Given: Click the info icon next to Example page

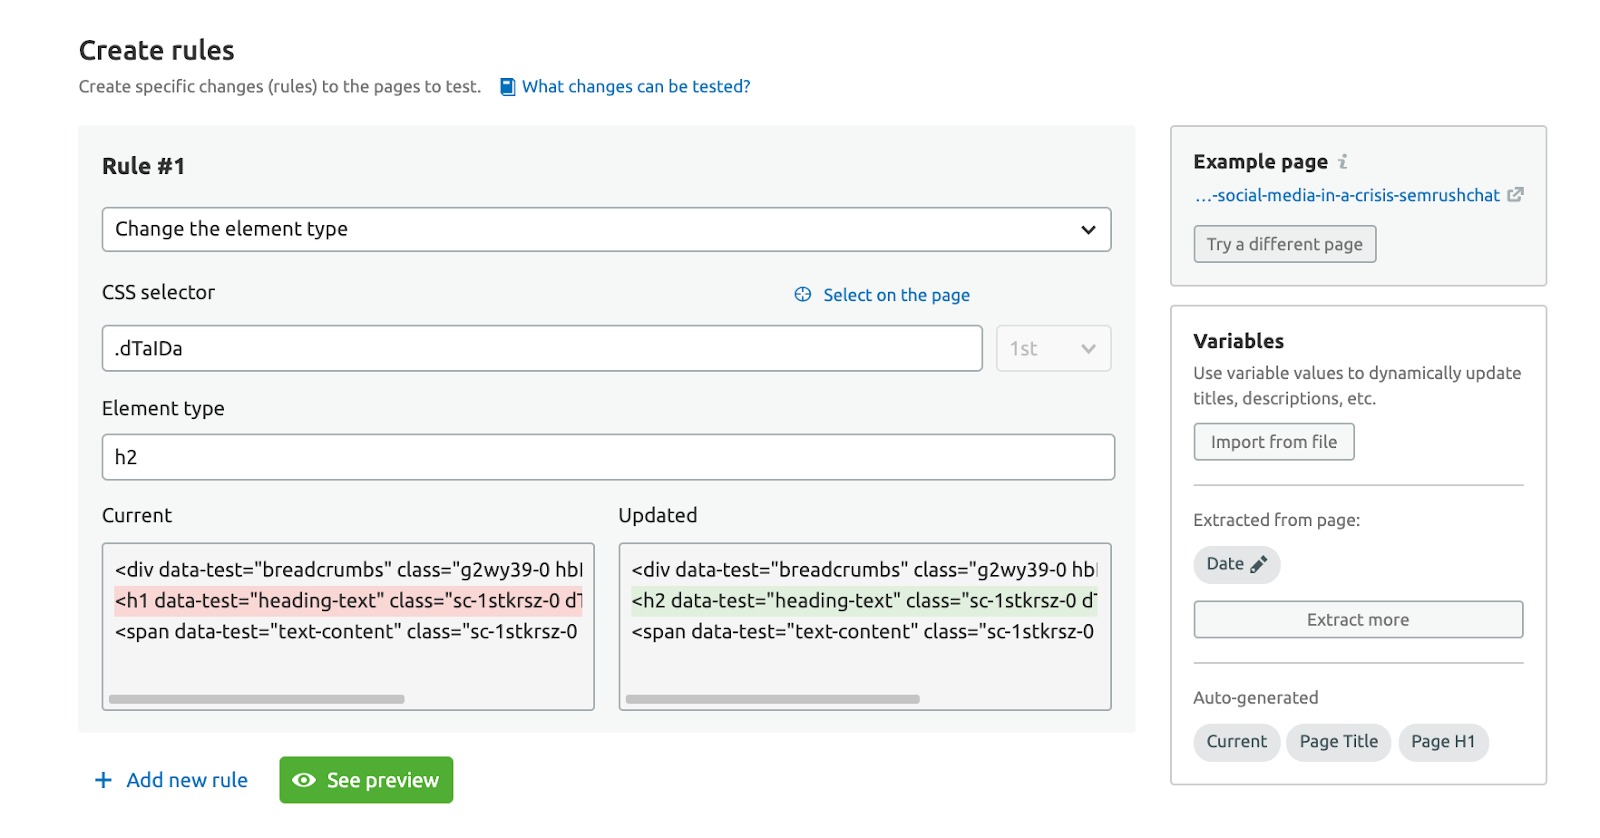Looking at the screenshot, I should click(1343, 161).
